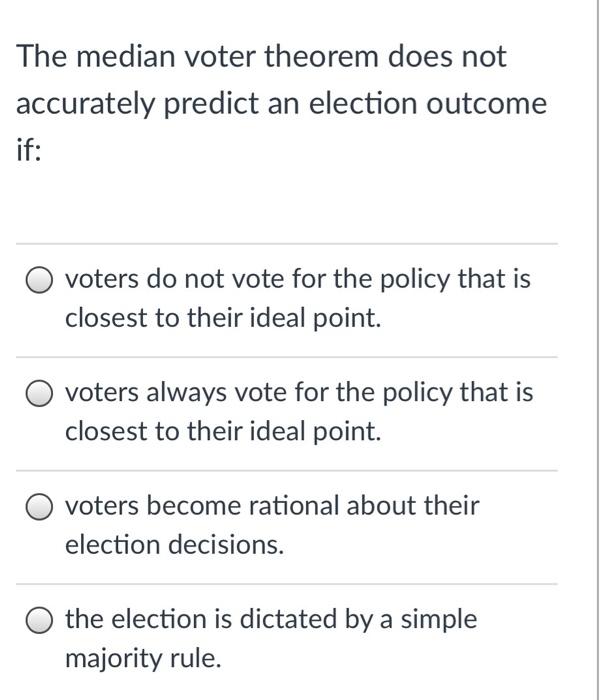Click the 'majority rule.' line of text

(143, 660)
